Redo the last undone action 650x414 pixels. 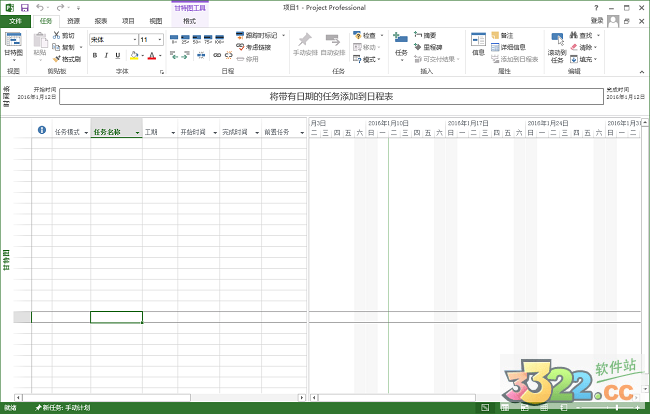coord(61,7)
